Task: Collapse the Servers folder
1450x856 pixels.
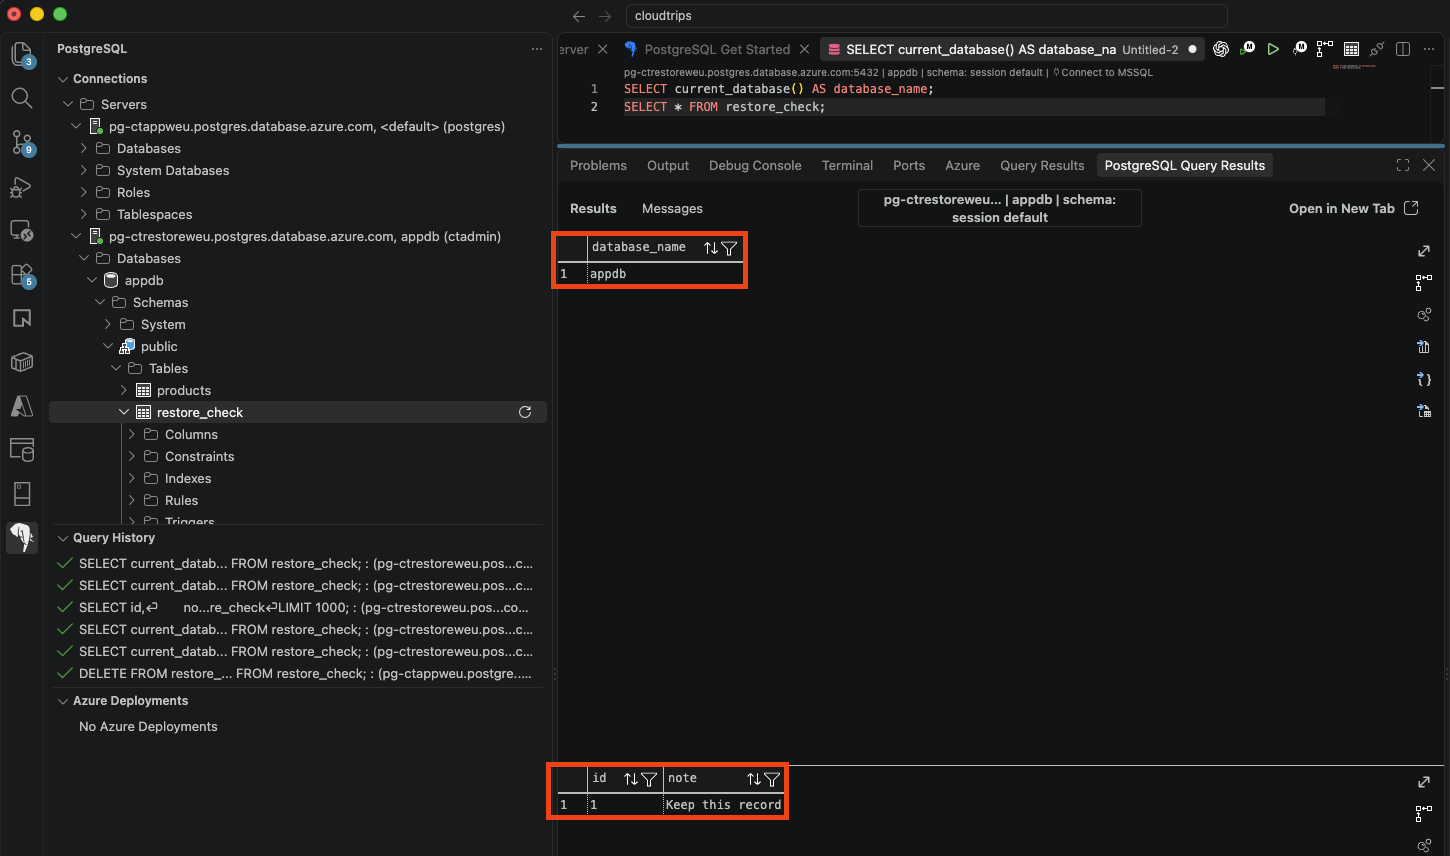Action: [x=68, y=104]
